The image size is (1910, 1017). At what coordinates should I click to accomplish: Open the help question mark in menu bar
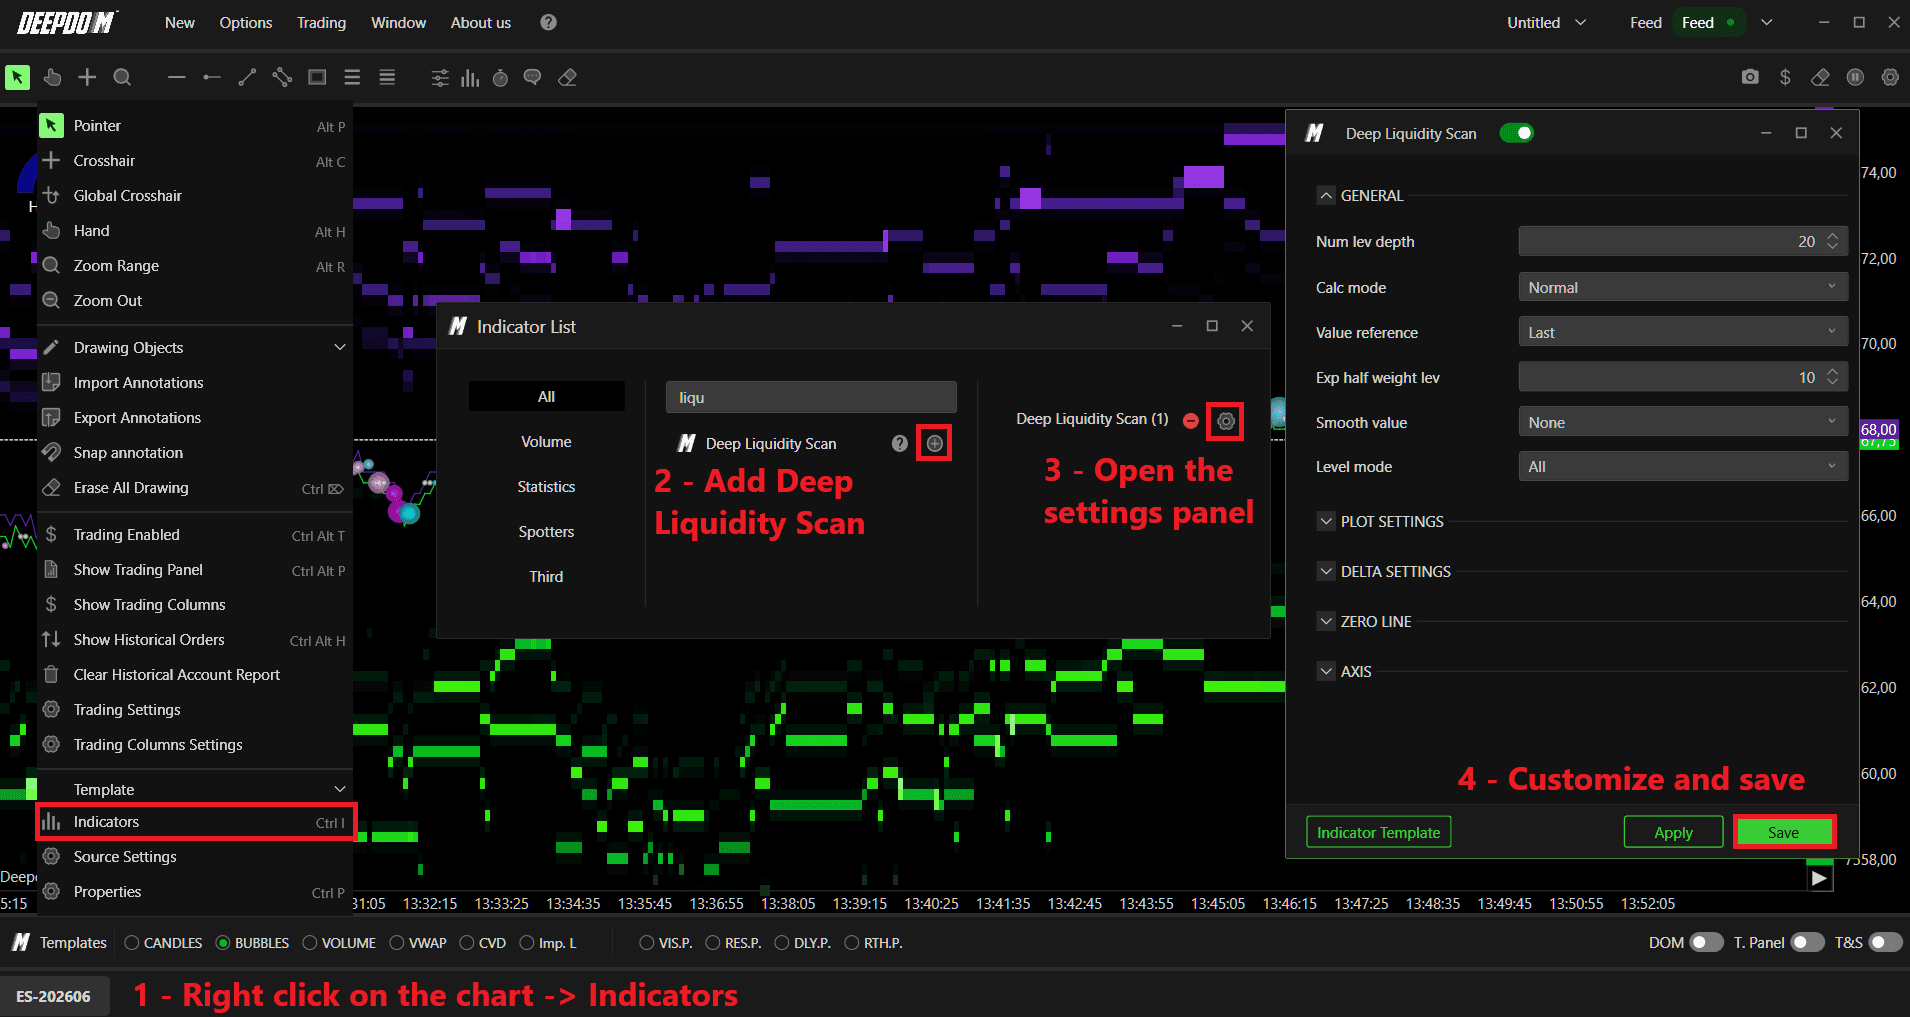click(548, 22)
